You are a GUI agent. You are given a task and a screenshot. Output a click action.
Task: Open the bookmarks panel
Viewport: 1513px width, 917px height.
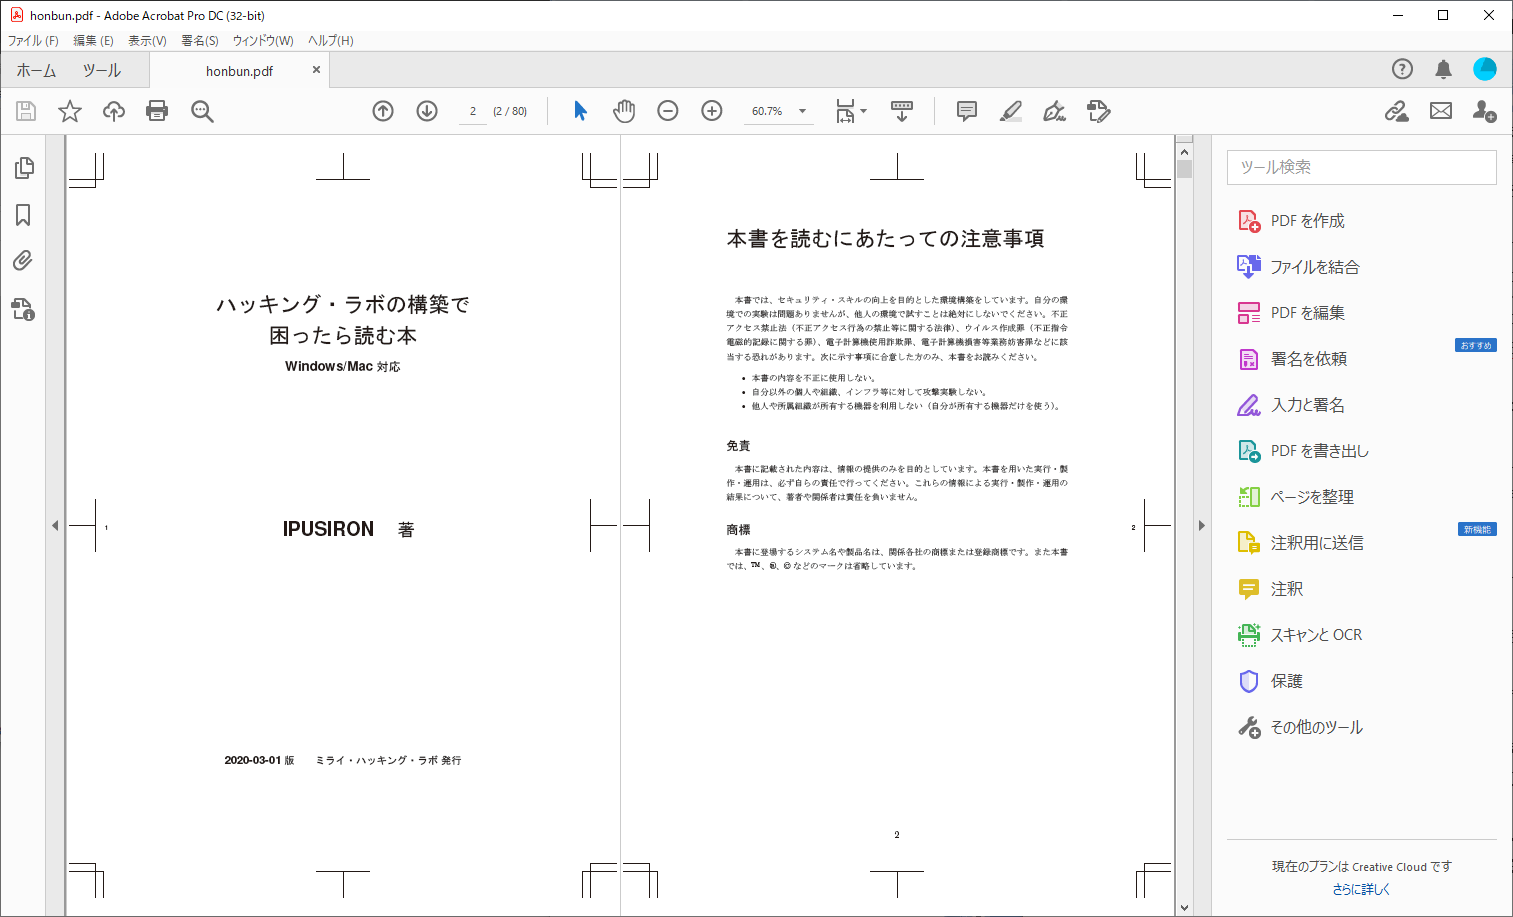coord(23,215)
